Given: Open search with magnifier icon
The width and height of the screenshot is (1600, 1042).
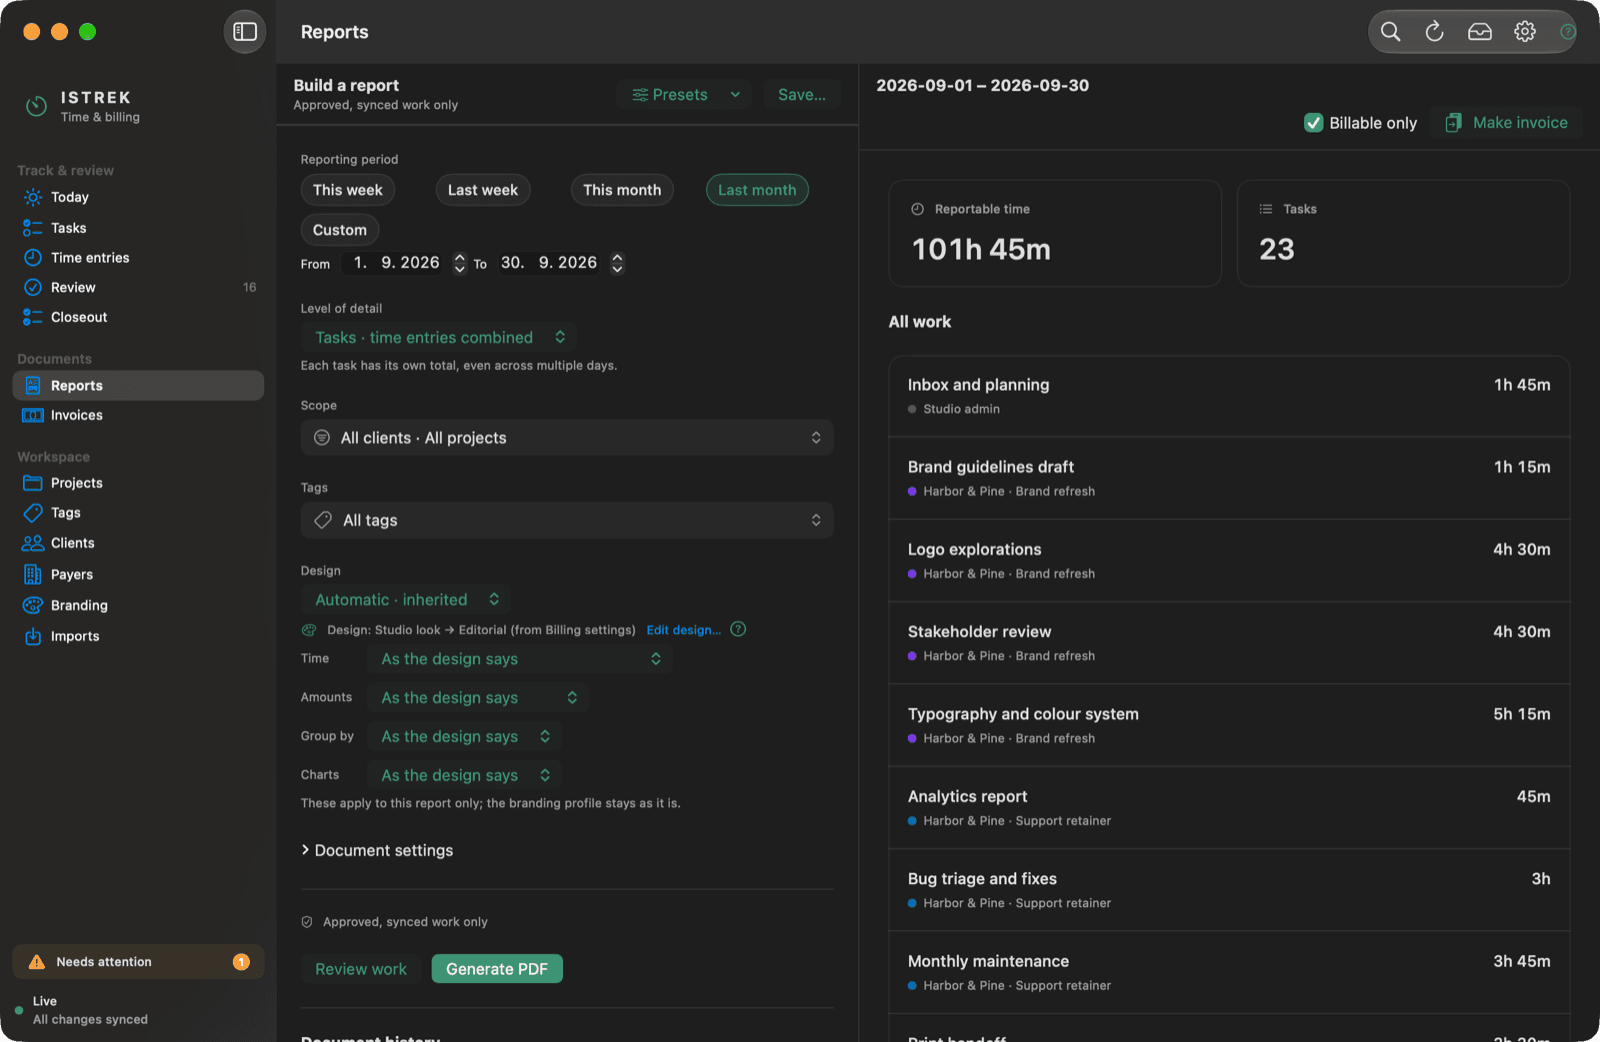Looking at the screenshot, I should (1390, 32).
